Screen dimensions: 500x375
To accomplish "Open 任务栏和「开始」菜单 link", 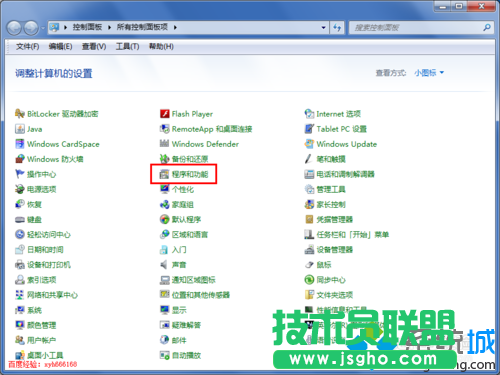I will [353, 234].
